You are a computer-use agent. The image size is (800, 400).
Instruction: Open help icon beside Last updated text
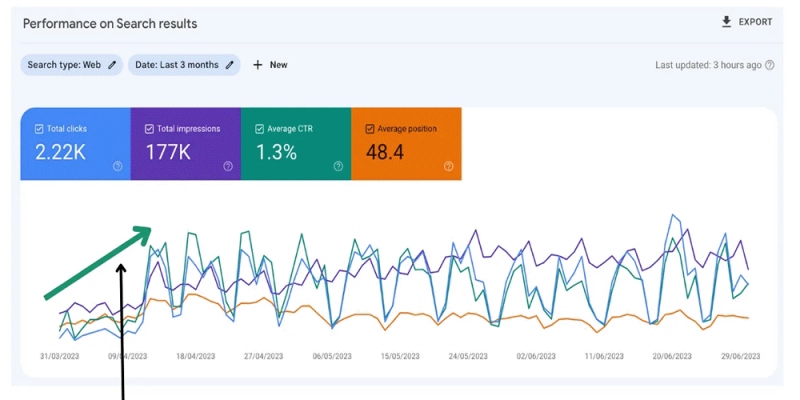point(769,65)
